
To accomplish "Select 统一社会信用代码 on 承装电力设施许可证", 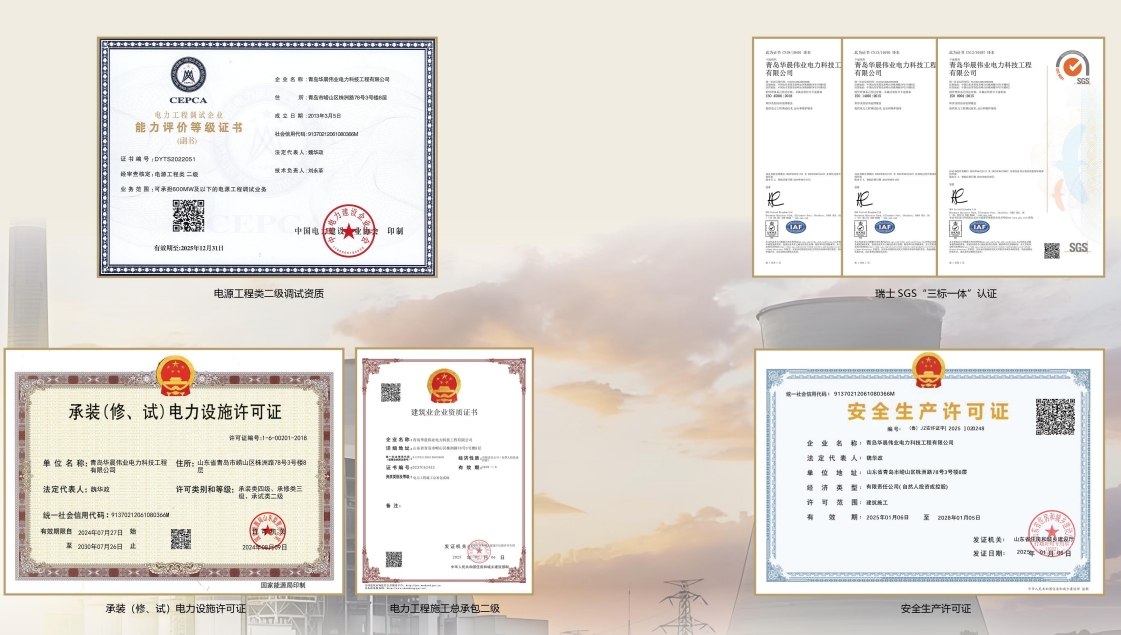I will click(106, 515).
